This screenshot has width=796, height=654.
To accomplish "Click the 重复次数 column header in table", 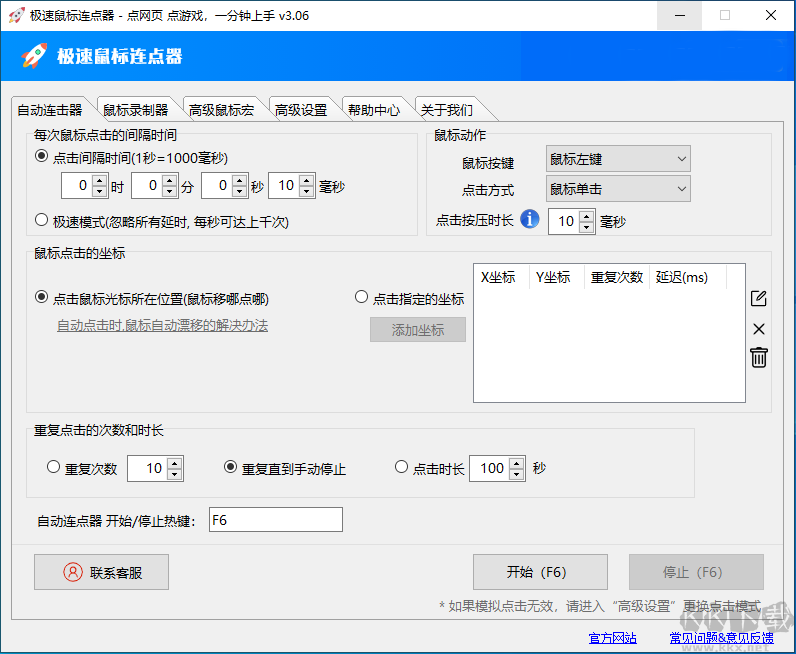I will [x=616, y=277].
